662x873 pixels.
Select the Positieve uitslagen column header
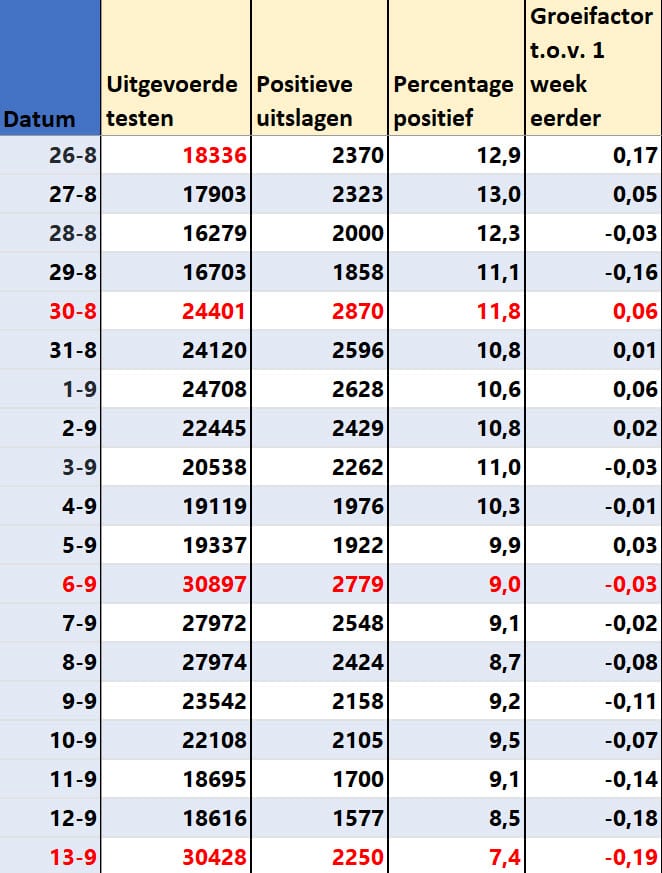tap(320, 67)
